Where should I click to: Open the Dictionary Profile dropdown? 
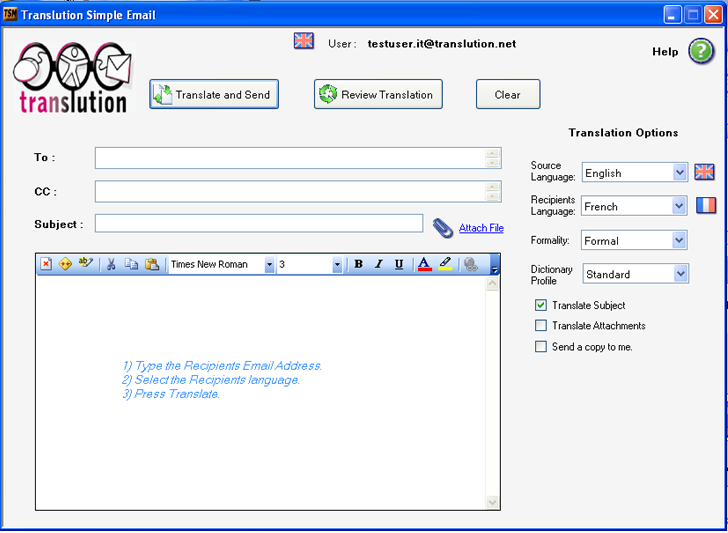[681, 273]
